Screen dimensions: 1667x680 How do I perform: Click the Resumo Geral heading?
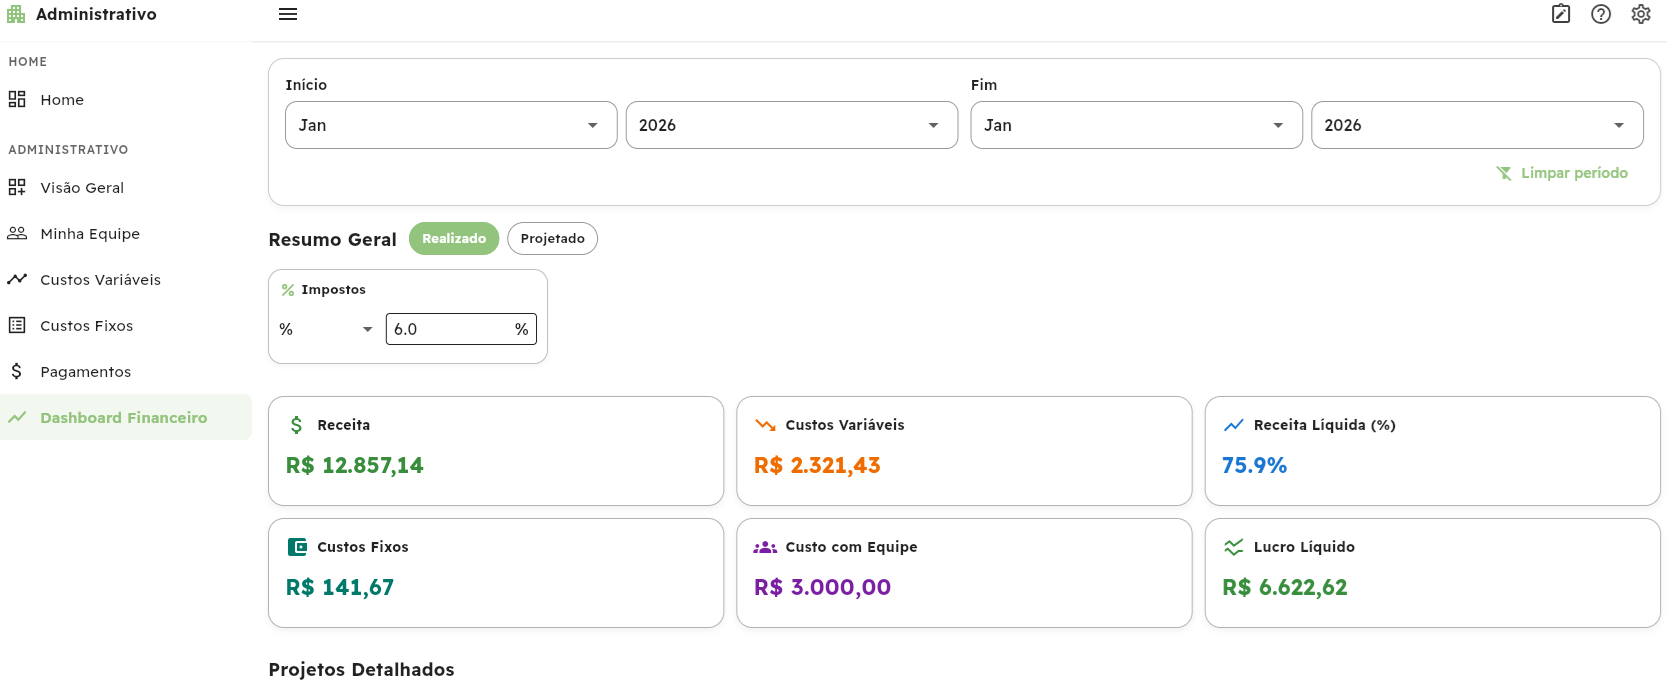[x=332, y=239]
